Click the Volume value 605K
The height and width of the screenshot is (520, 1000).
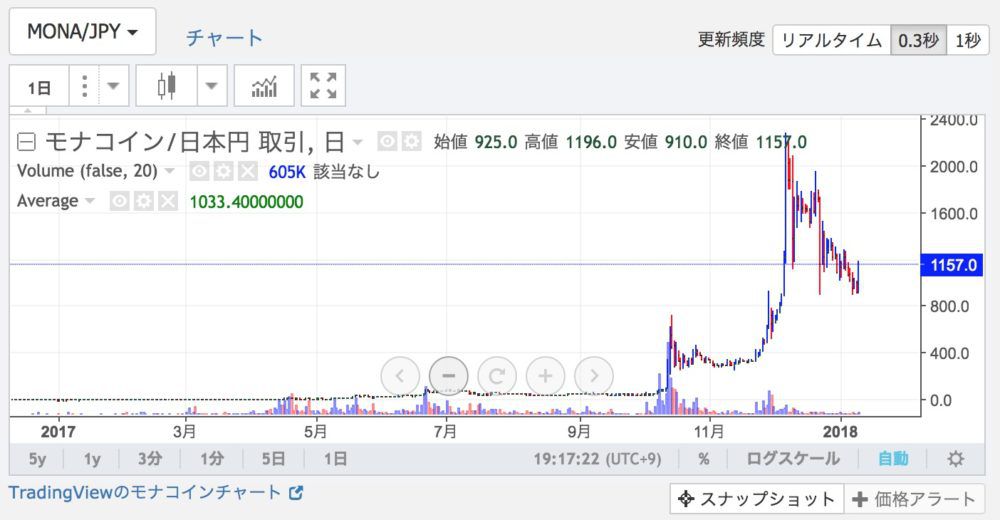[287, 172]
